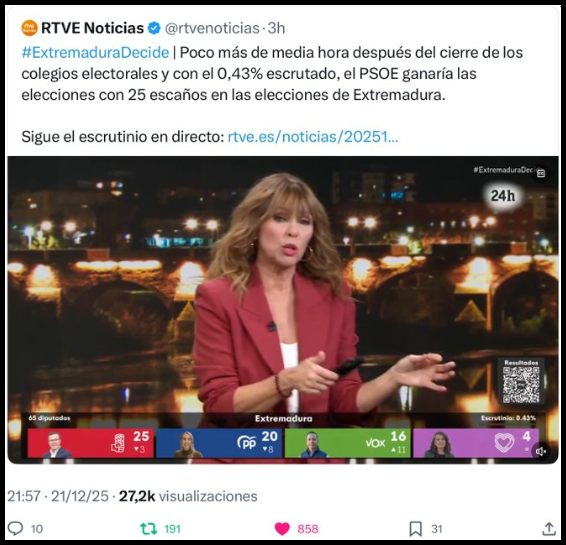
Task: Open the 27,2k visualizaciones analytics
Action: tap(188, 496)
